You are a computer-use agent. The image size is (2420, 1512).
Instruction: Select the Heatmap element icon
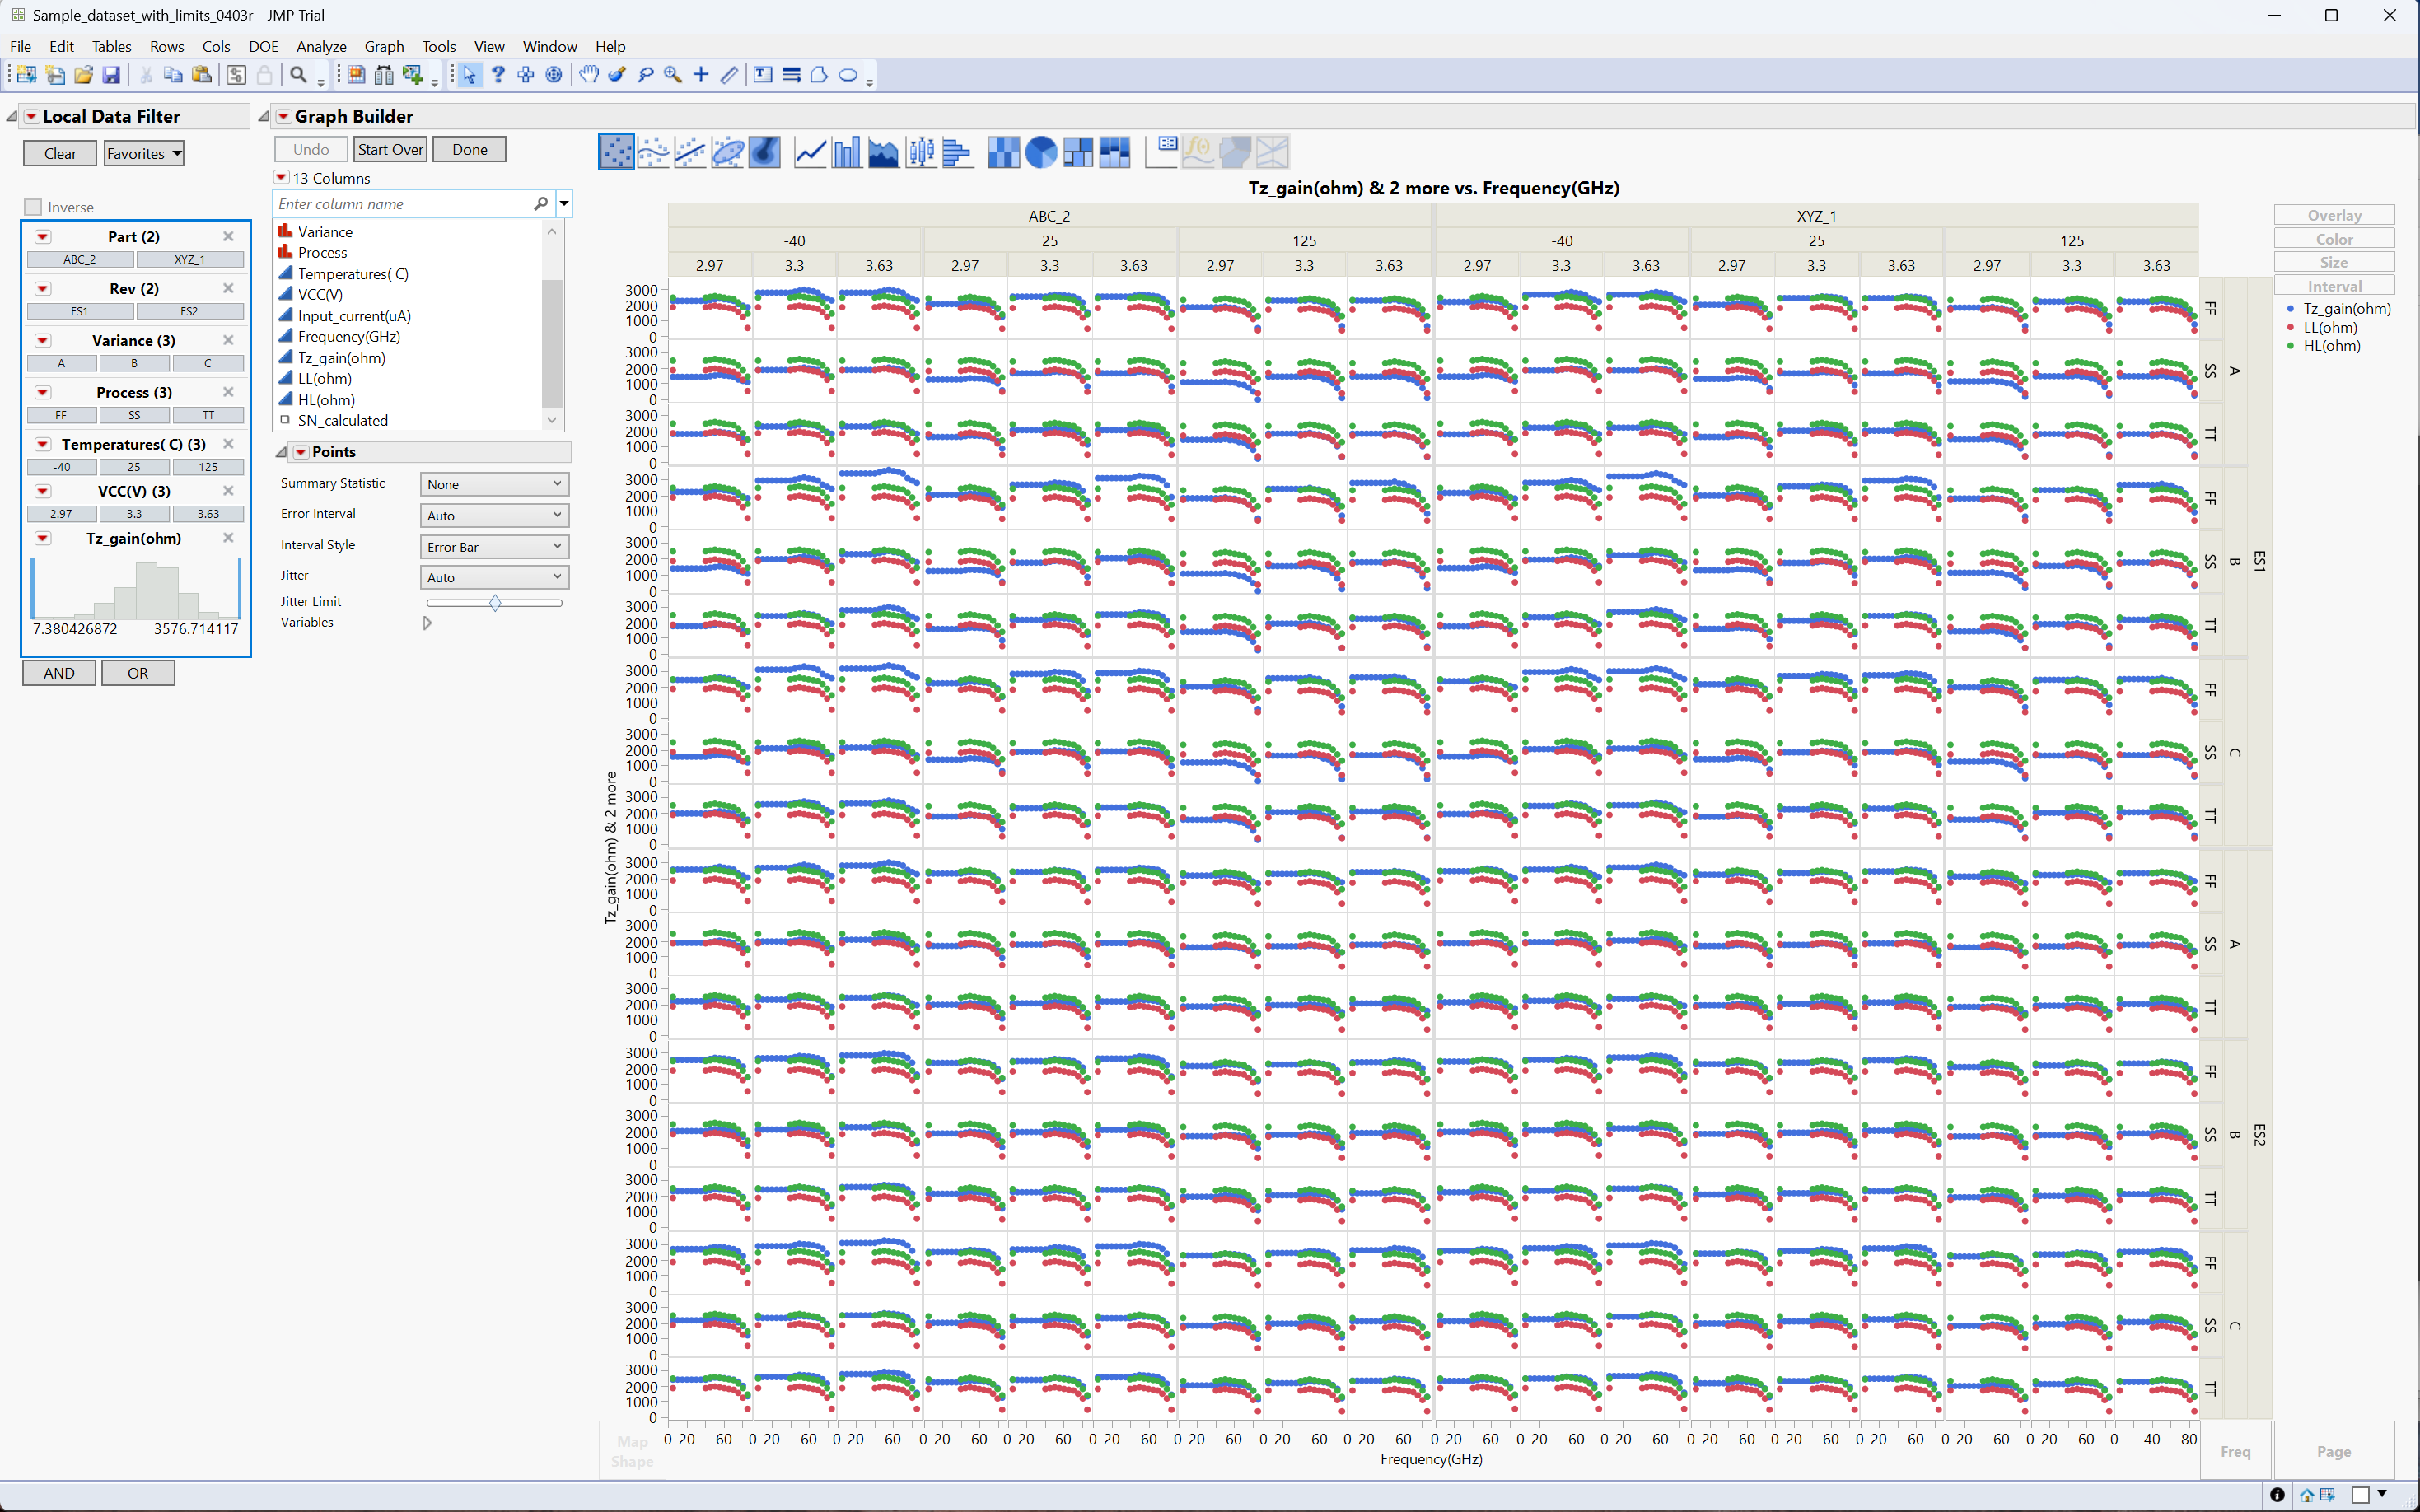click(1003, 152)
